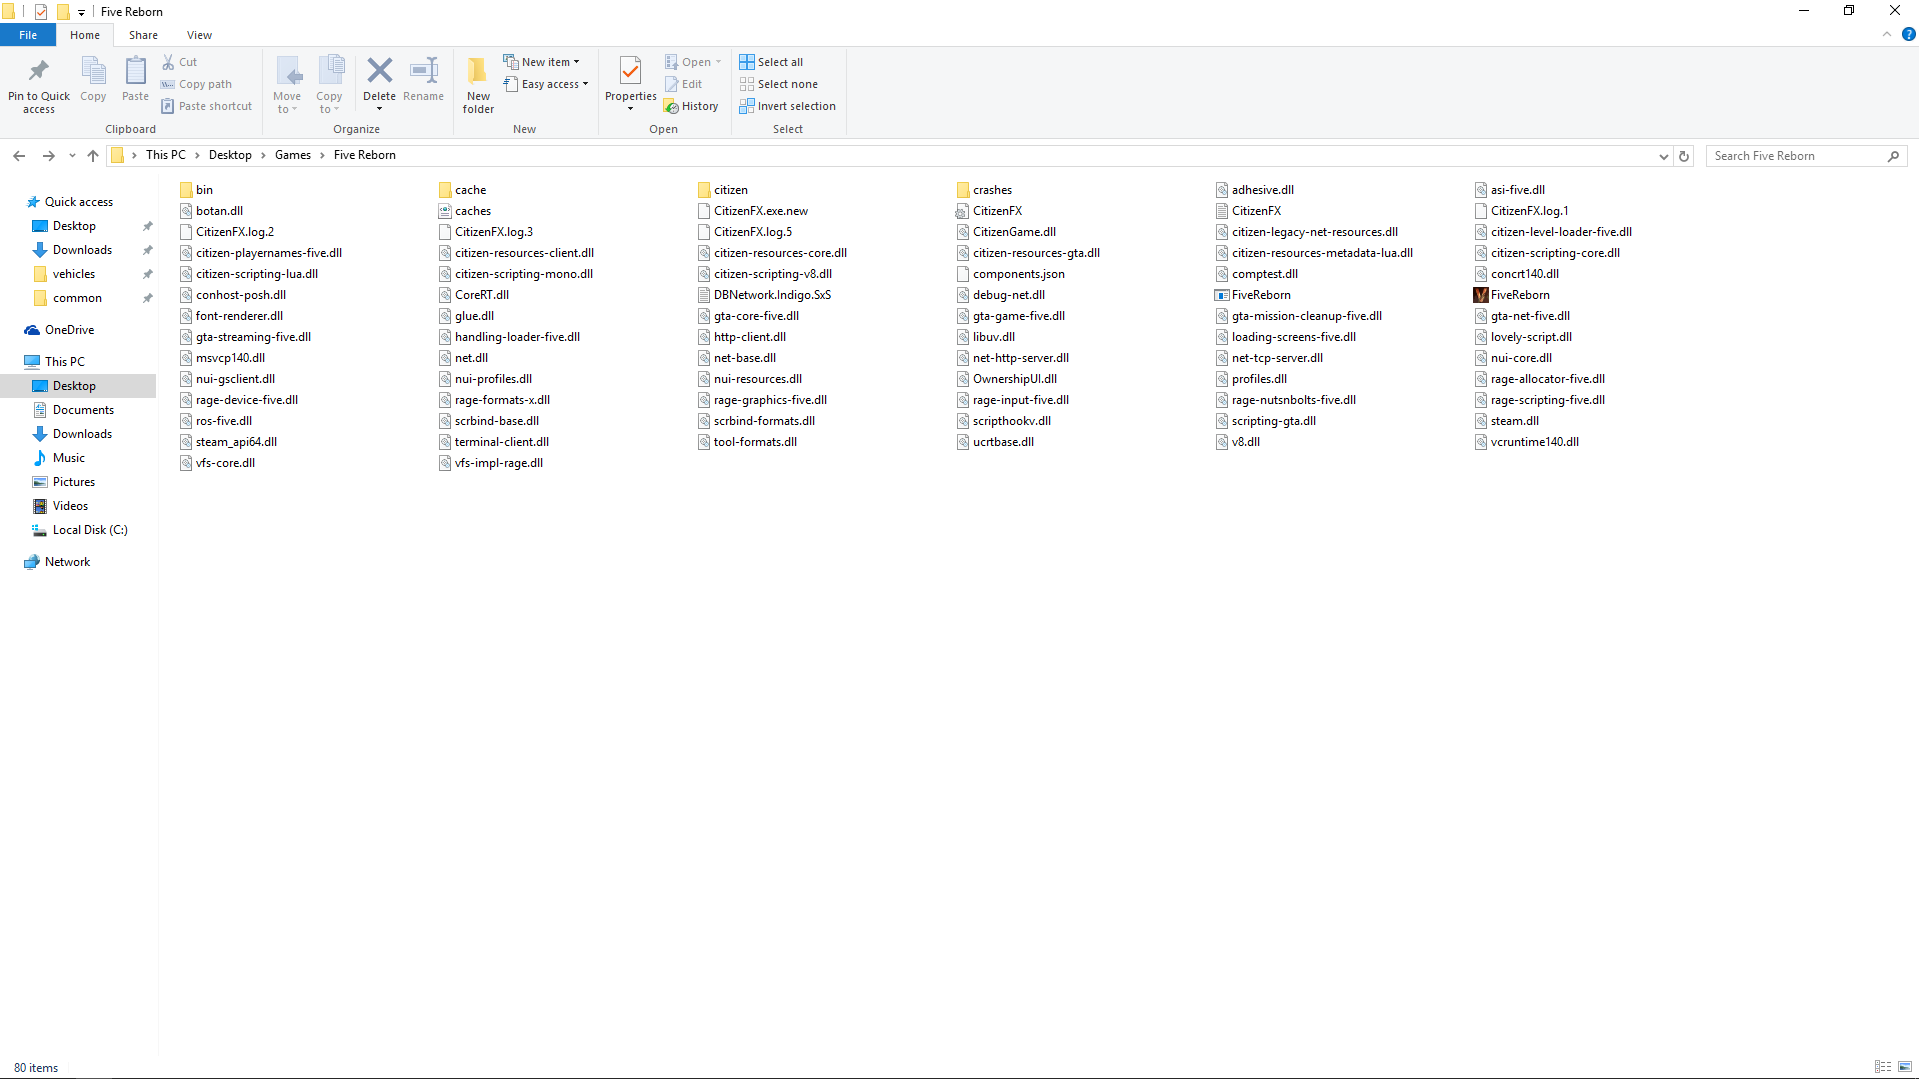Open History in the ribbon

tap(692, 106)
